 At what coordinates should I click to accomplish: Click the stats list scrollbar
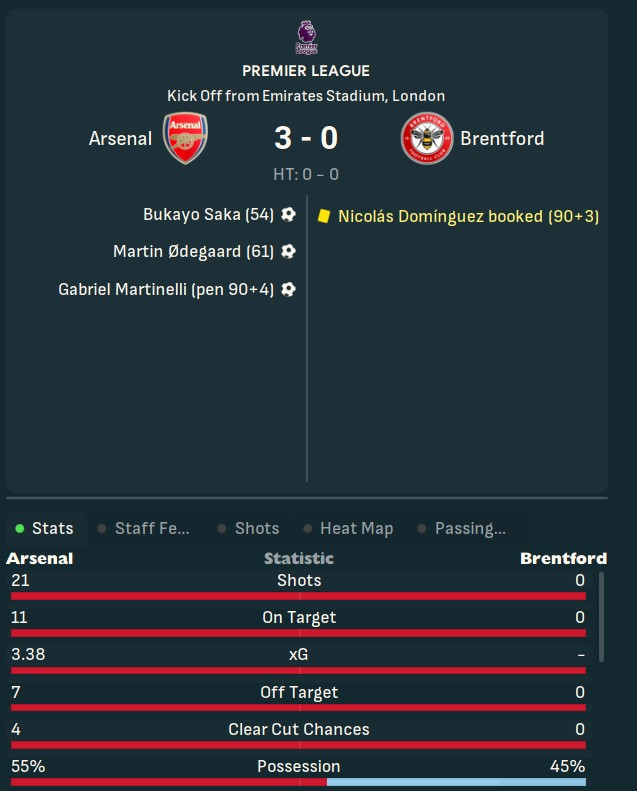coord(601,617)
